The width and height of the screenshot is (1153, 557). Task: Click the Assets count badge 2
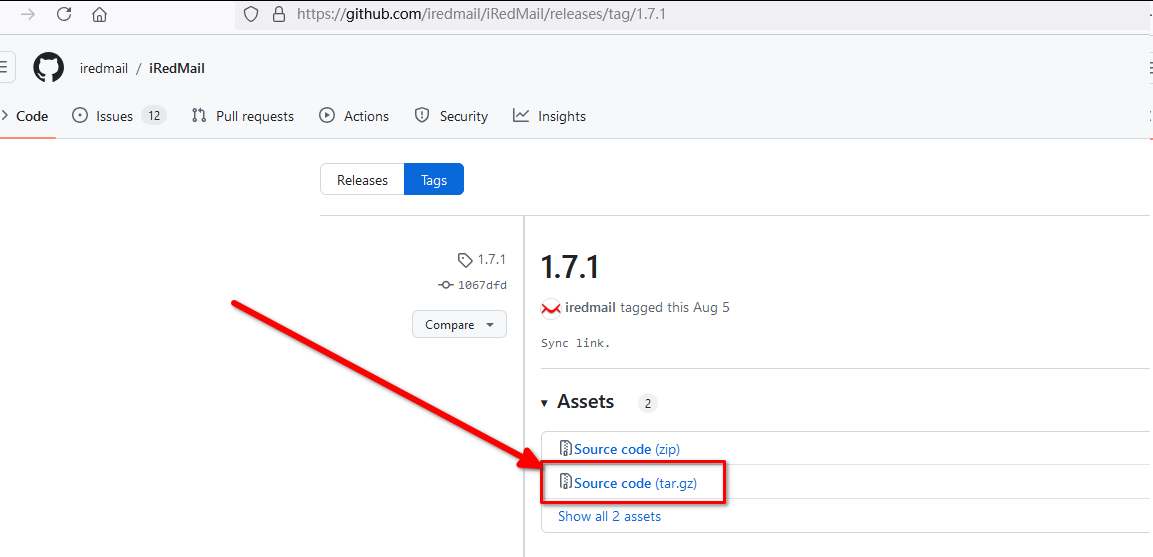648,403
